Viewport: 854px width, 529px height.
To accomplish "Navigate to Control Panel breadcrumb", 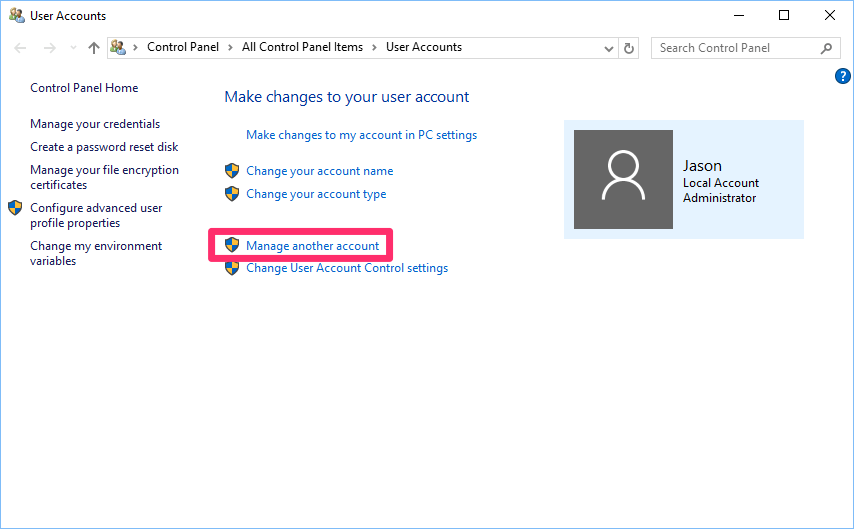I will [184, 48].
